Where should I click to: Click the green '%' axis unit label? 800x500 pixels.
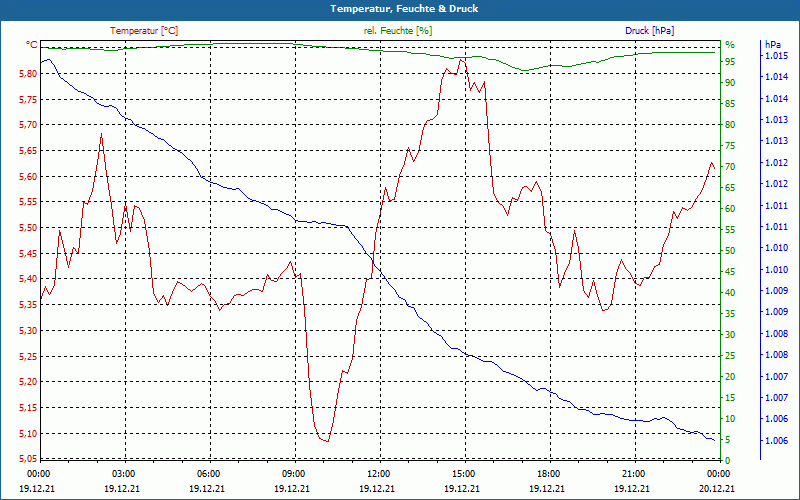[x=730, y=45]
